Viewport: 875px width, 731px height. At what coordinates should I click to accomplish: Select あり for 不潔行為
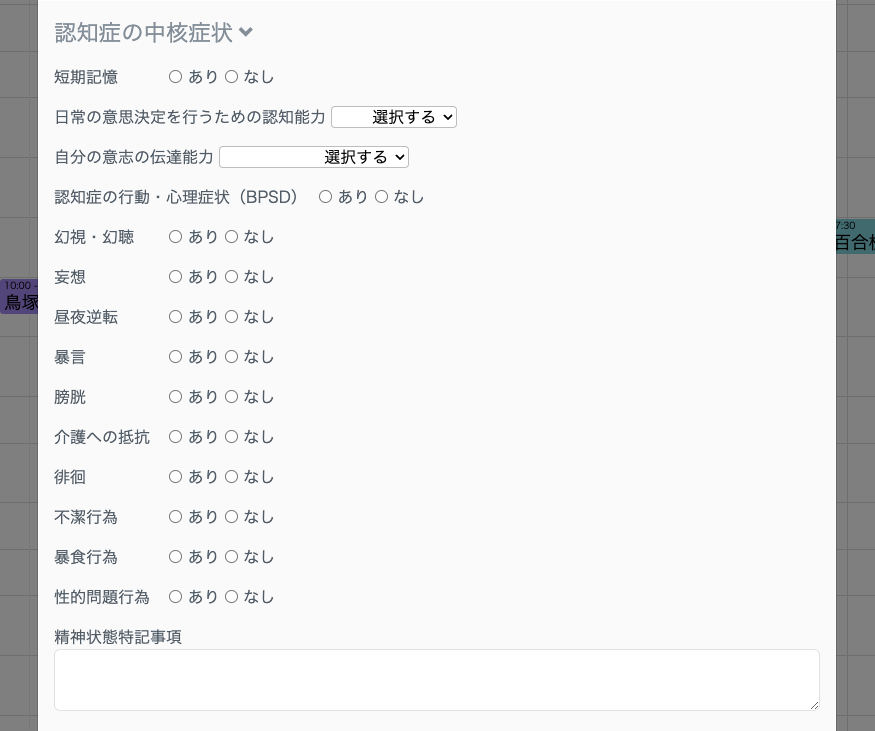click(175, 516)
